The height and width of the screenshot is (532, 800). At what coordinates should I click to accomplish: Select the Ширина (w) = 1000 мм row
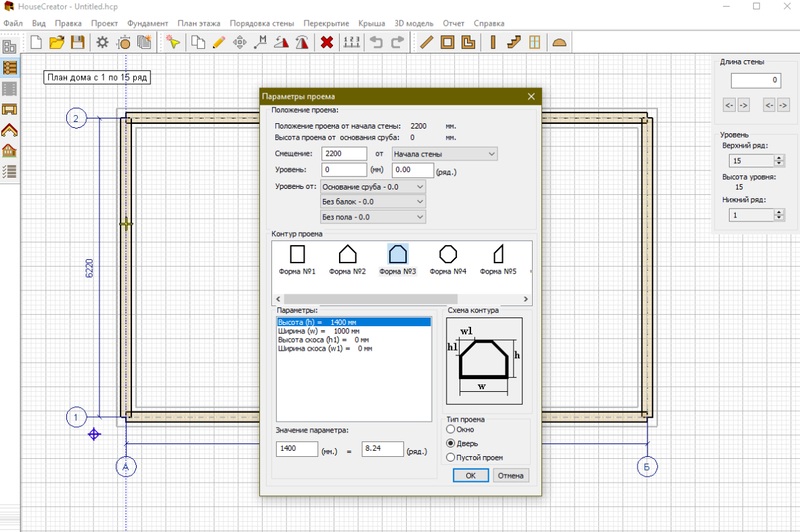point(354,331)
